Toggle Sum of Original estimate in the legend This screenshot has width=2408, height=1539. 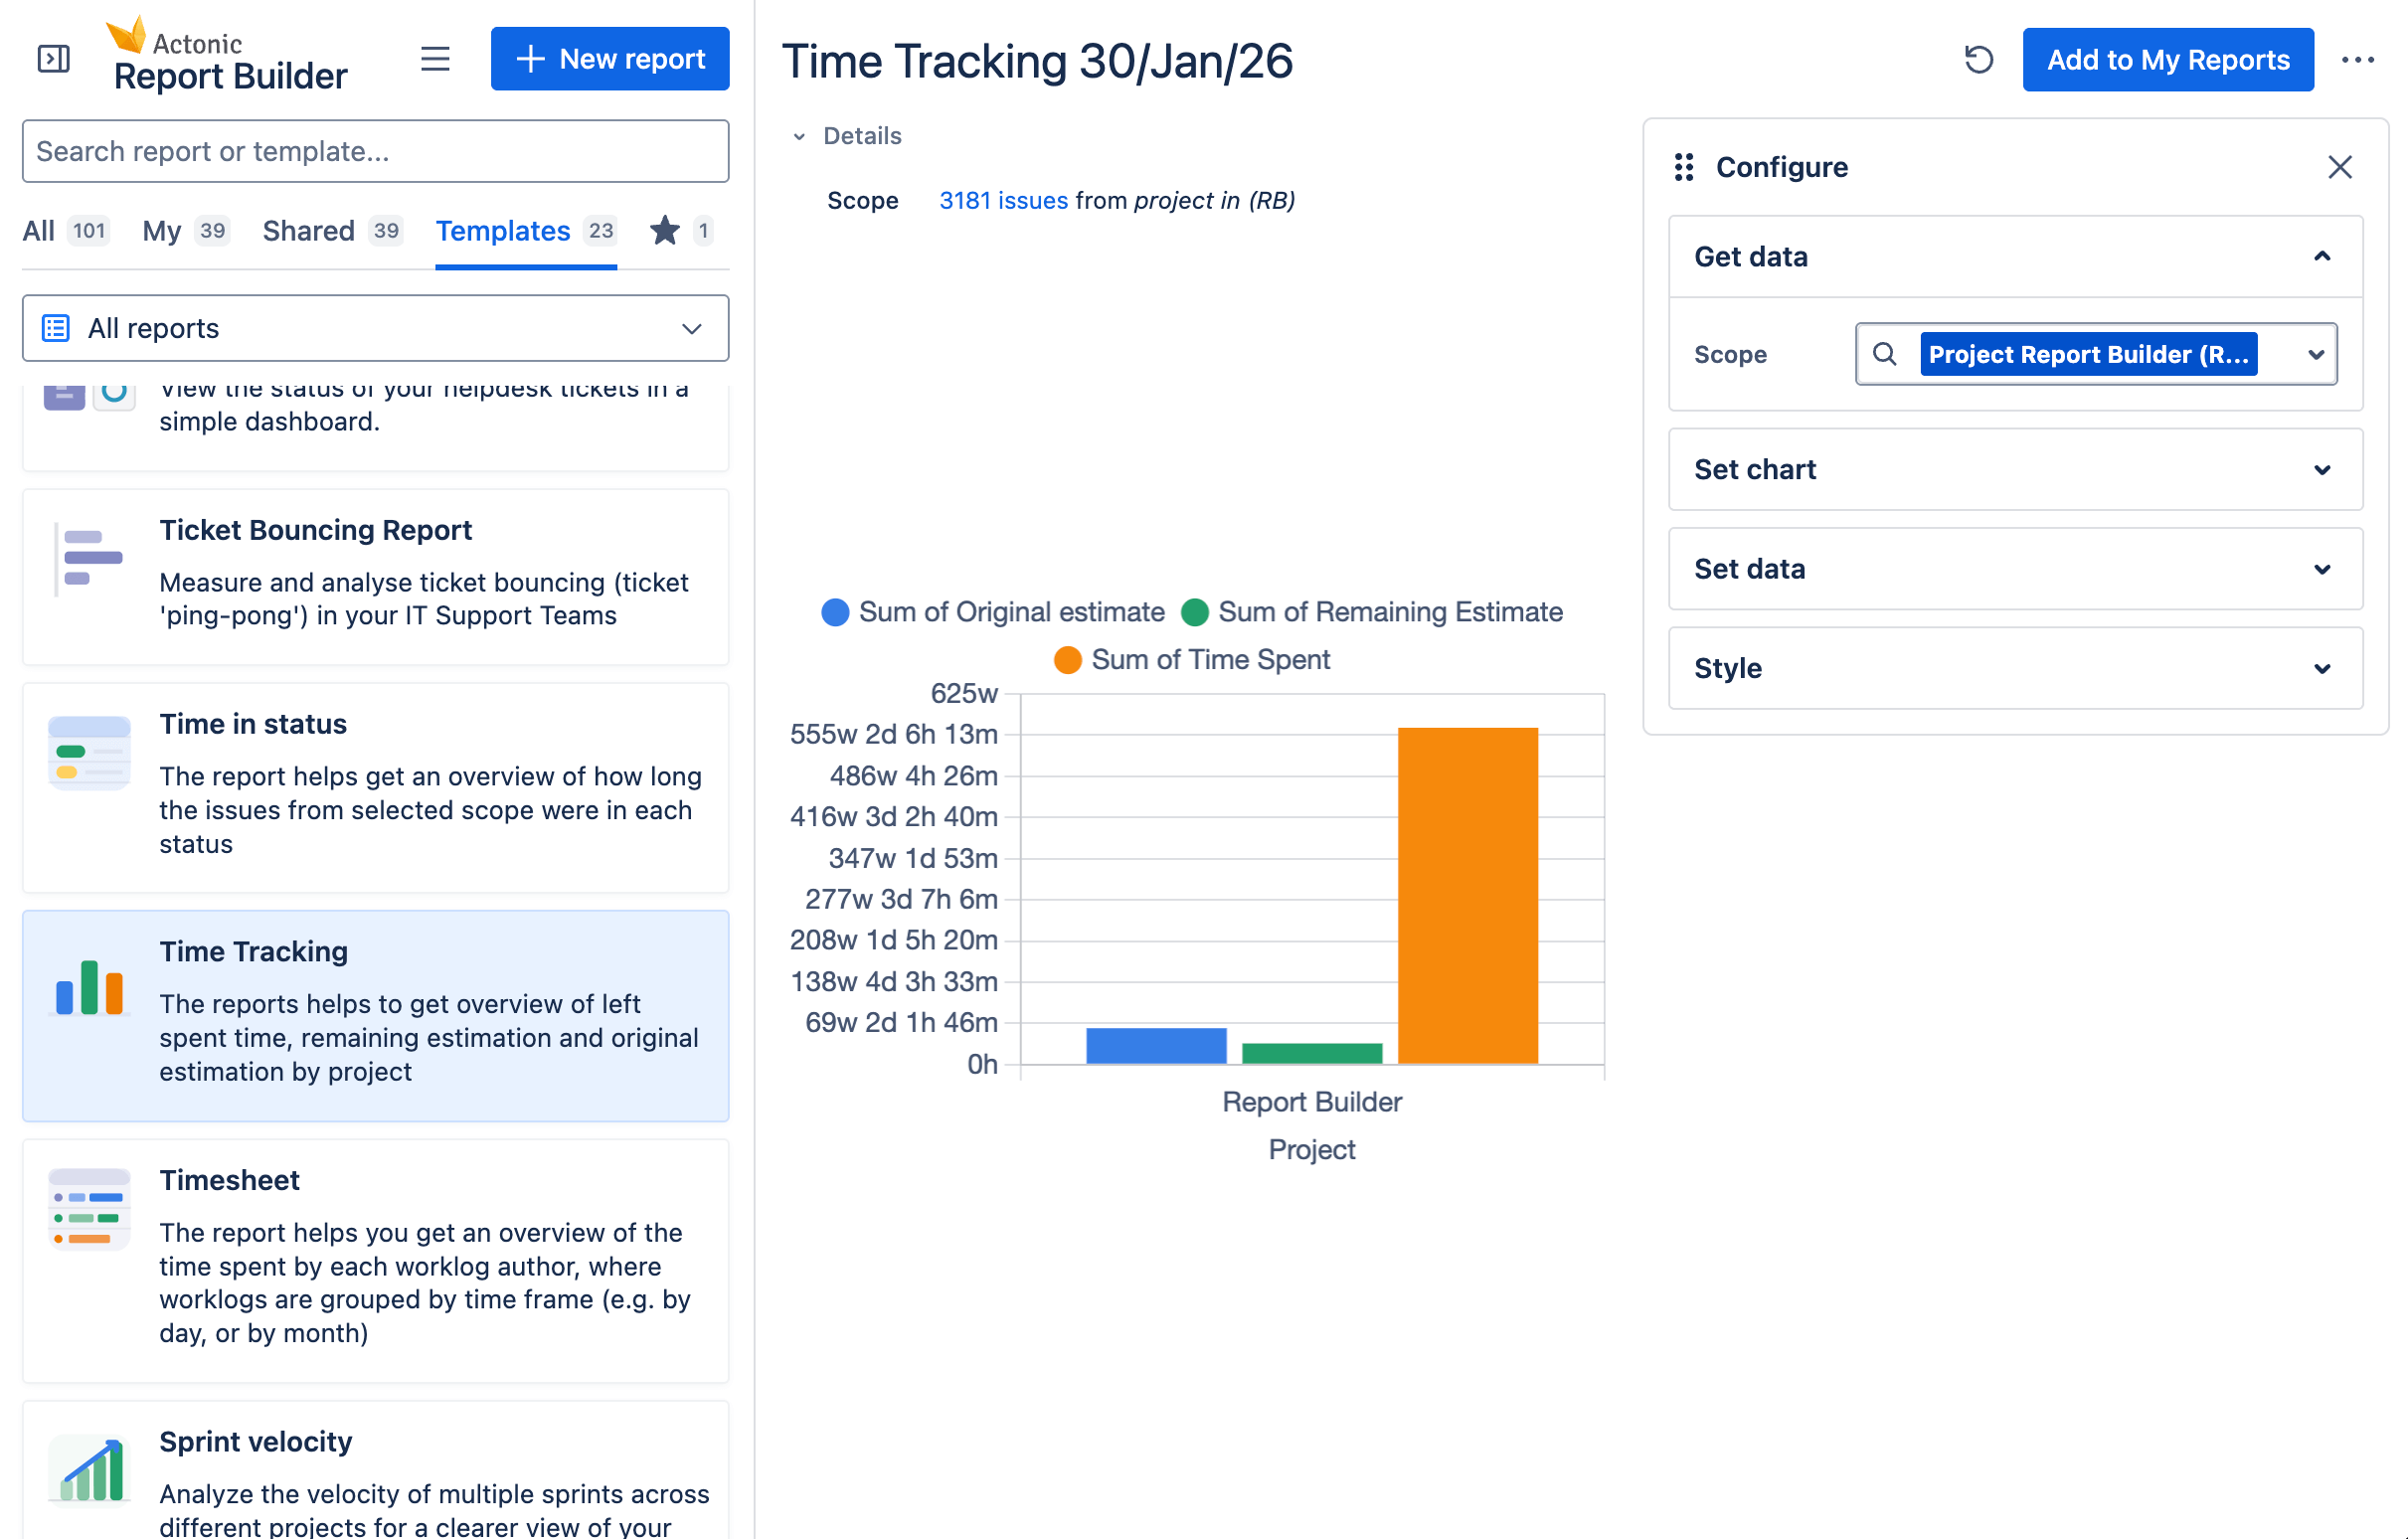click(x=994, y=612)
